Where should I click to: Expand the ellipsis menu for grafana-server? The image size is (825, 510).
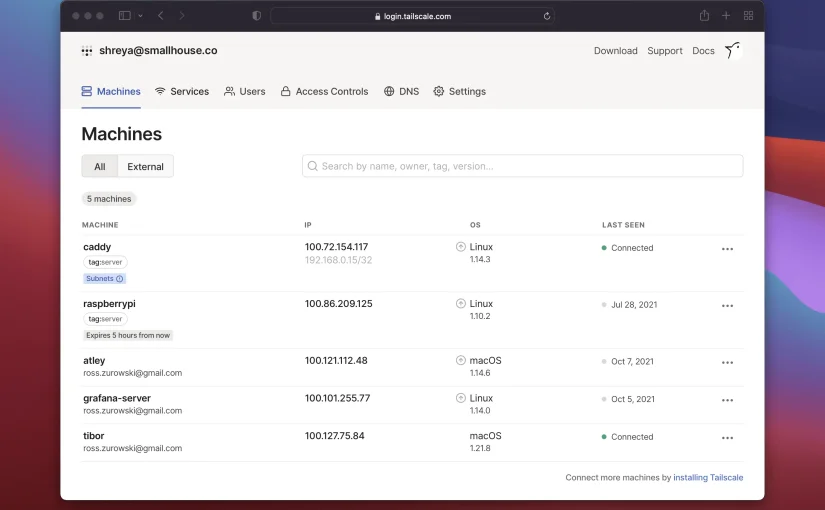click(727, 400)
